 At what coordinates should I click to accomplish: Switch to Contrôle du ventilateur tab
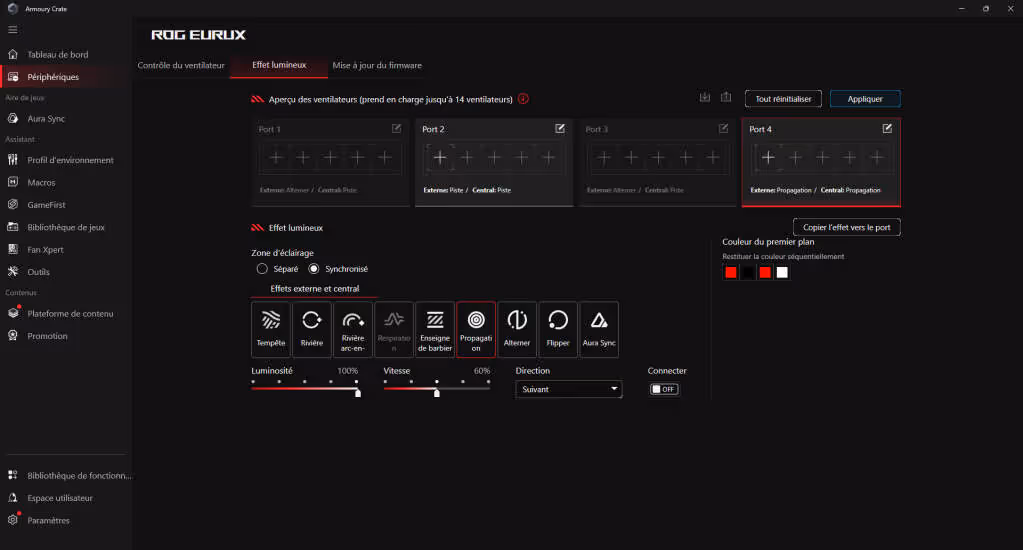click(x=181, y=65)
